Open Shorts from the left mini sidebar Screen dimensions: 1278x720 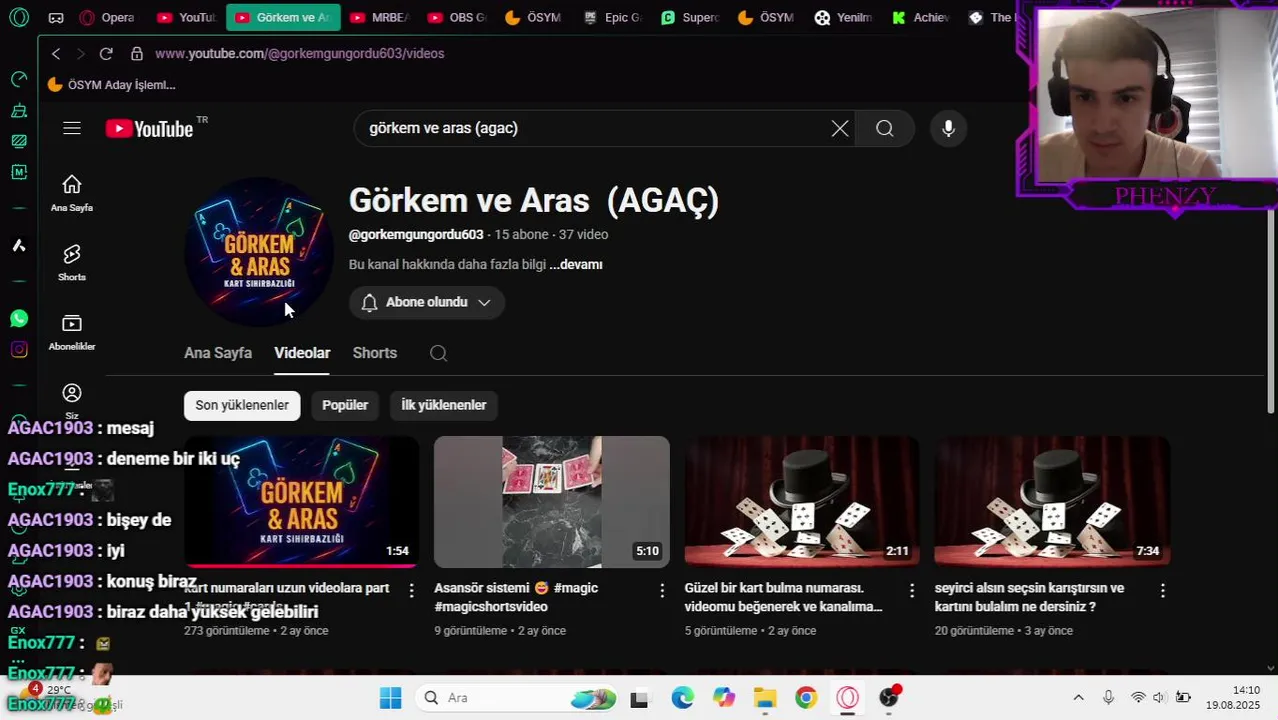(71, 262)
